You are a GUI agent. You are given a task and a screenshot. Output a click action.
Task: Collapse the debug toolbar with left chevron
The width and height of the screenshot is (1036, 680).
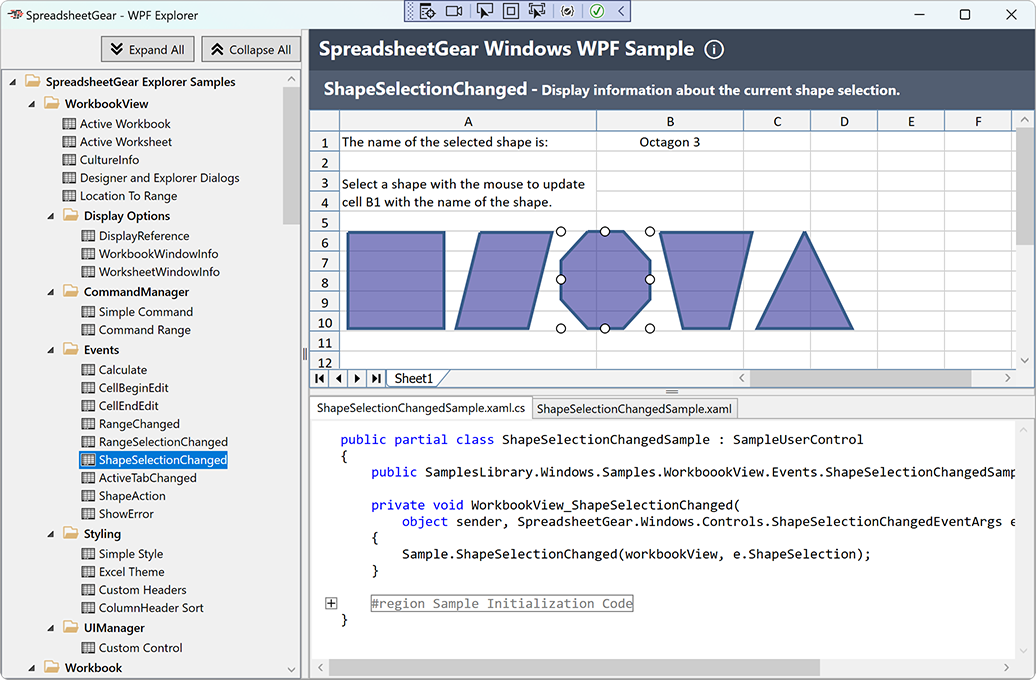pos(621,11)
